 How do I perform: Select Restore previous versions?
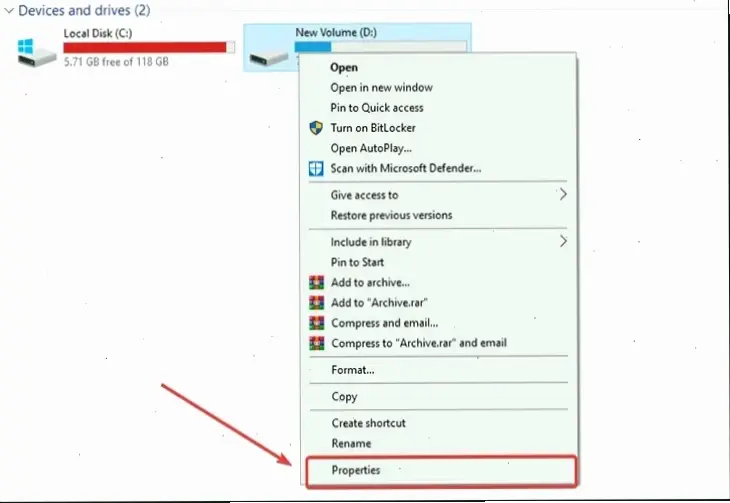(x=391, y=215)
